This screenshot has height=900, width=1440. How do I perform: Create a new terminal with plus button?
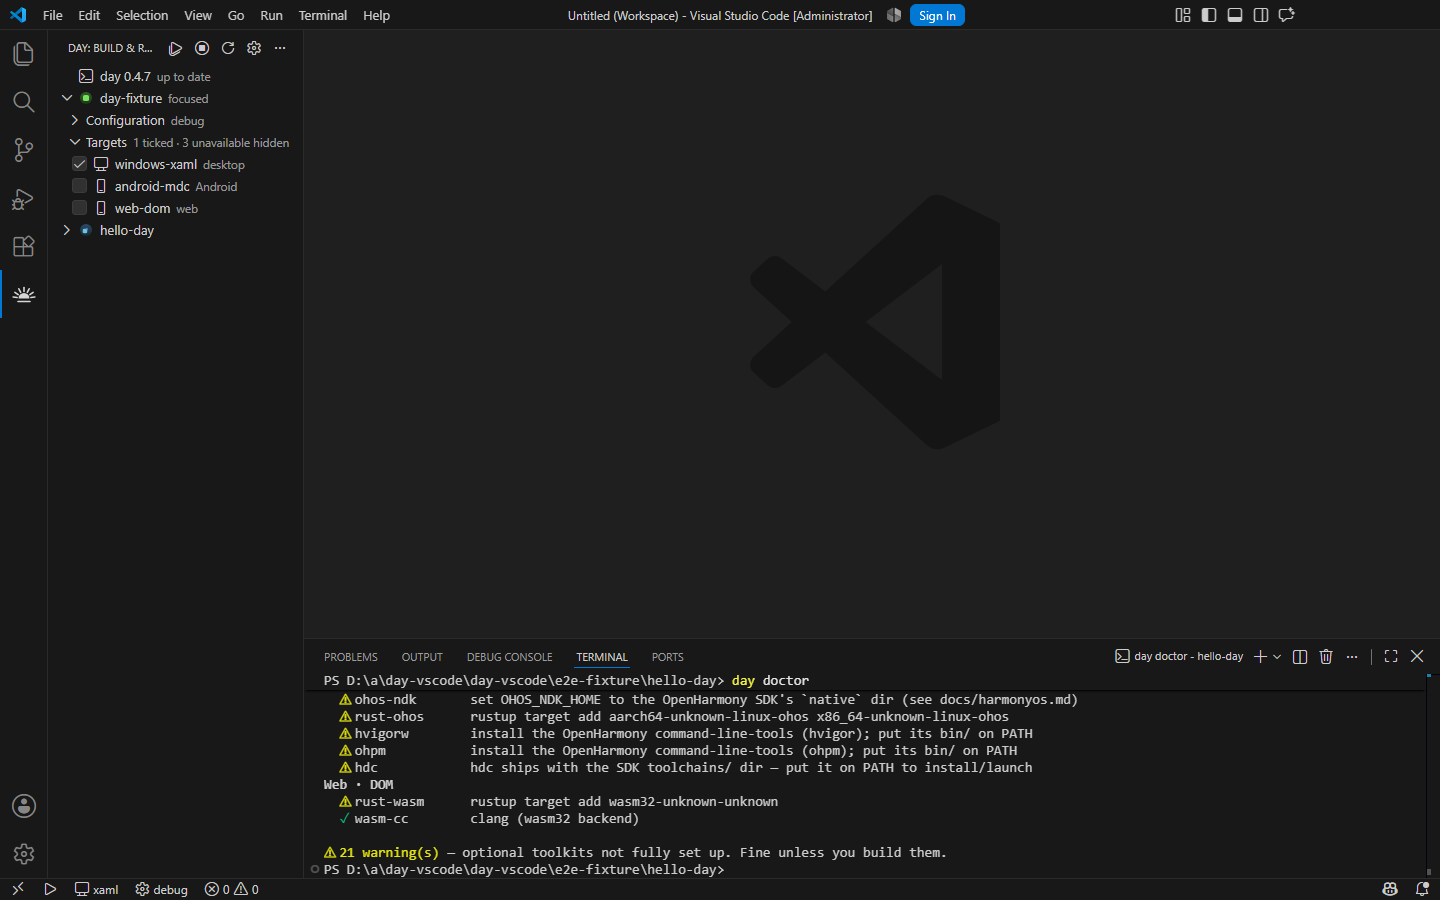(1260, 657)
